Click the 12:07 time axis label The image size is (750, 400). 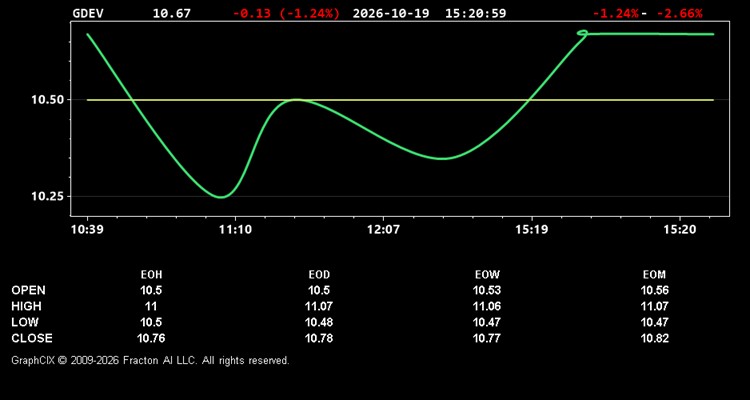pos(383,230)
